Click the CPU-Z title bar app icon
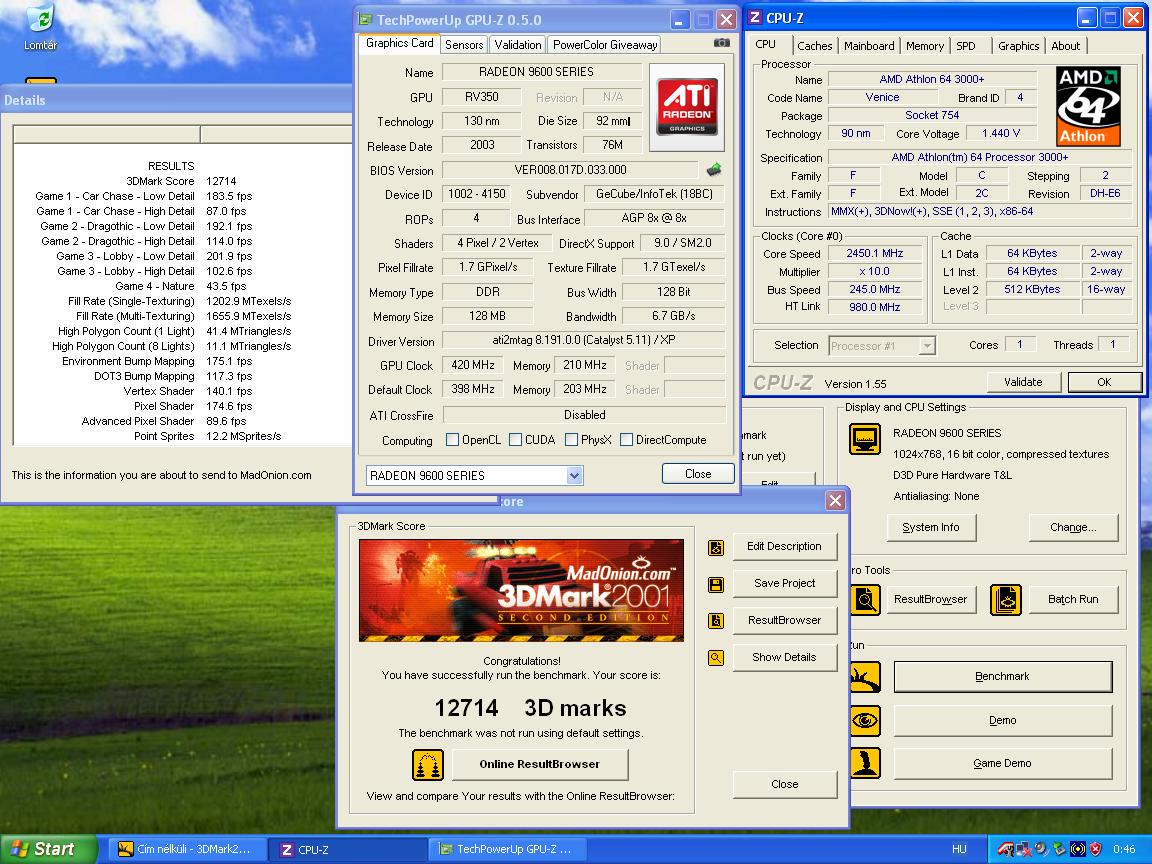The height and width of the screenshot is (864, 1152). click(x=755, y=18)
